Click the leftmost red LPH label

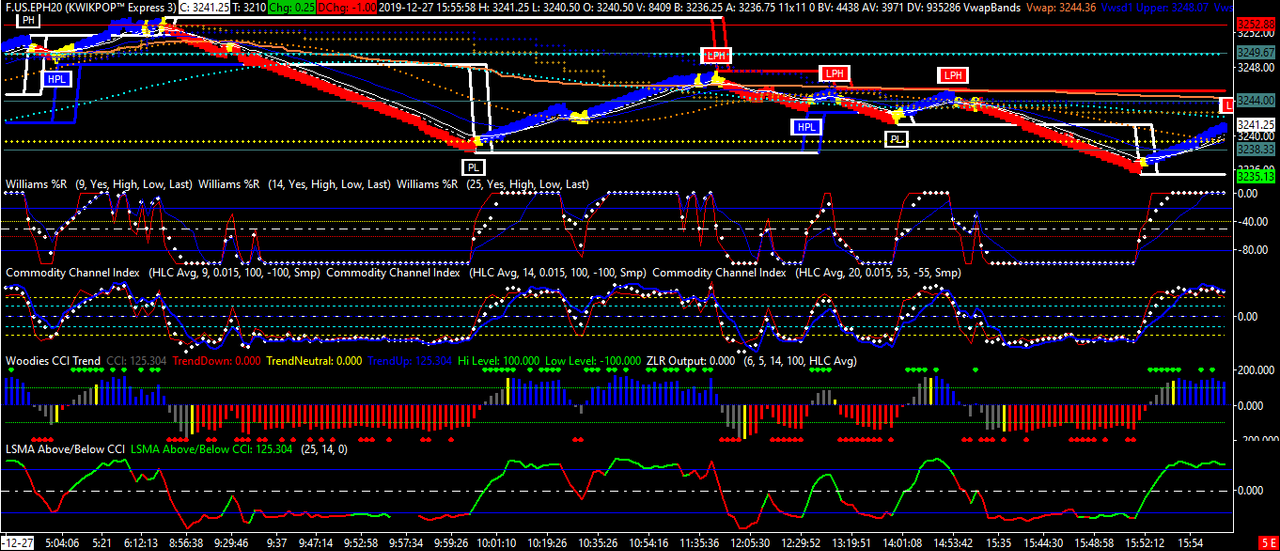click(717, 56)
